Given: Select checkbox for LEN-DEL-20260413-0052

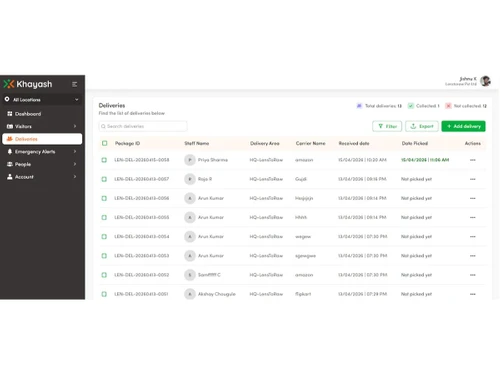Looking at the screenshot, I should tap(104, 275).
